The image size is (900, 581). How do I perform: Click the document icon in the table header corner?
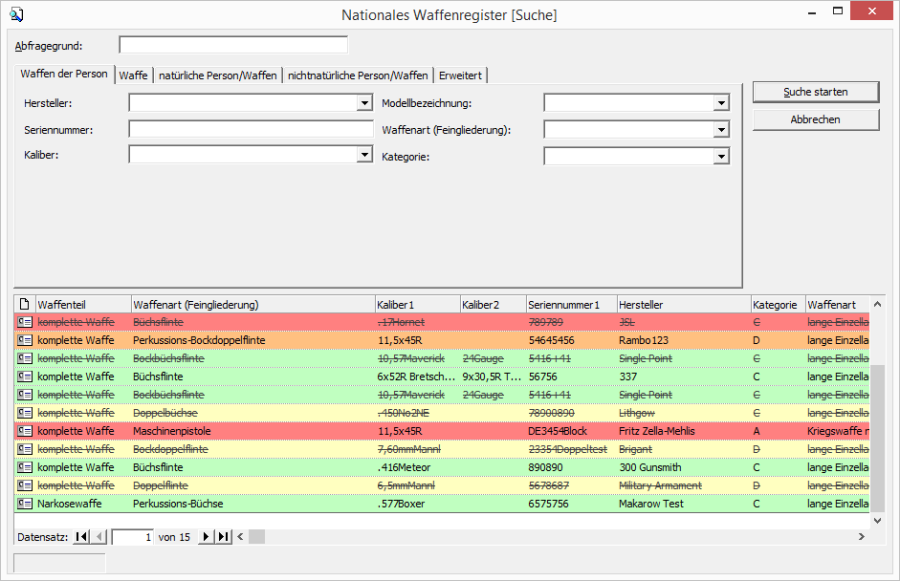pyautogui.click(x=25, y=304)
